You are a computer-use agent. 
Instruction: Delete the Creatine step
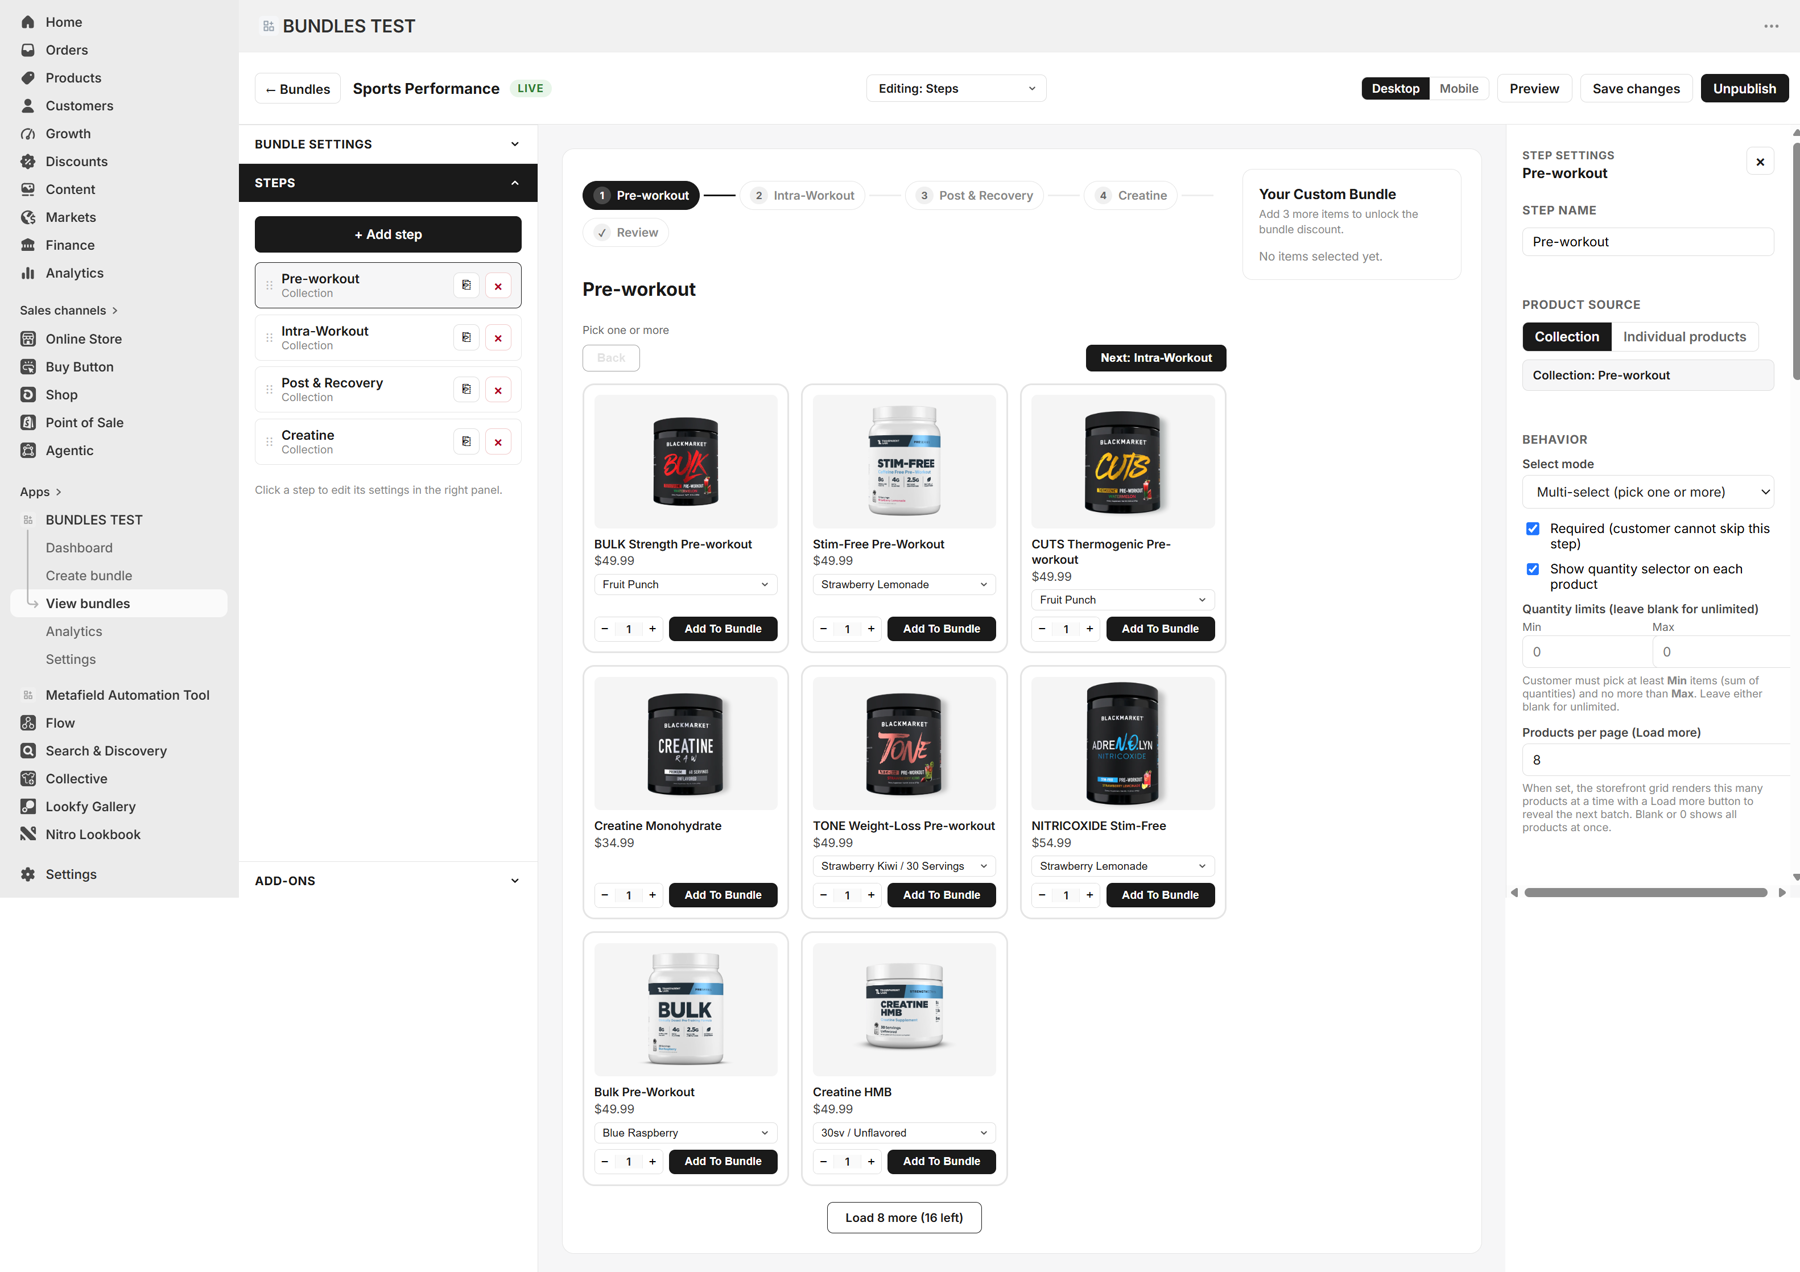(x=498, y=442)
